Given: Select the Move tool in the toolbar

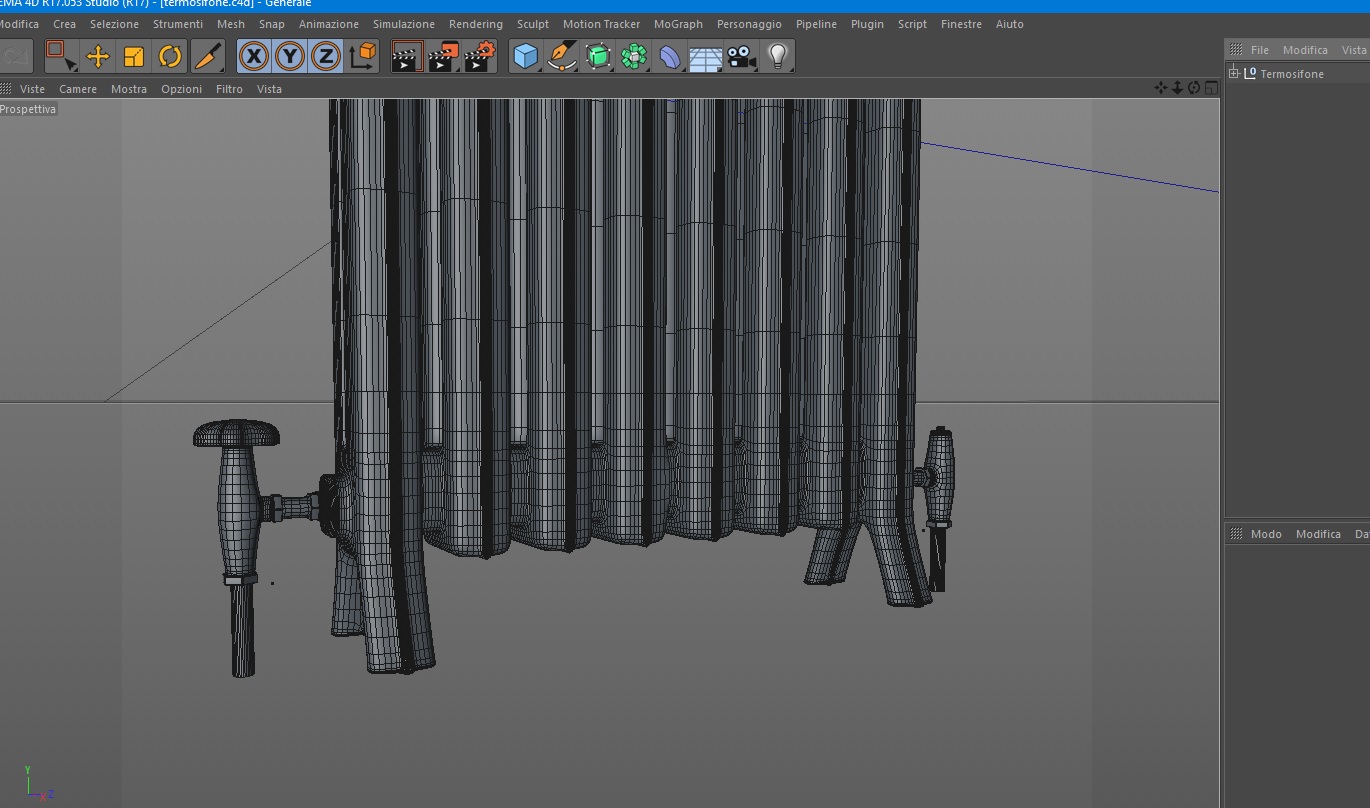Looking at the screenshot, I should coord(98,56).
